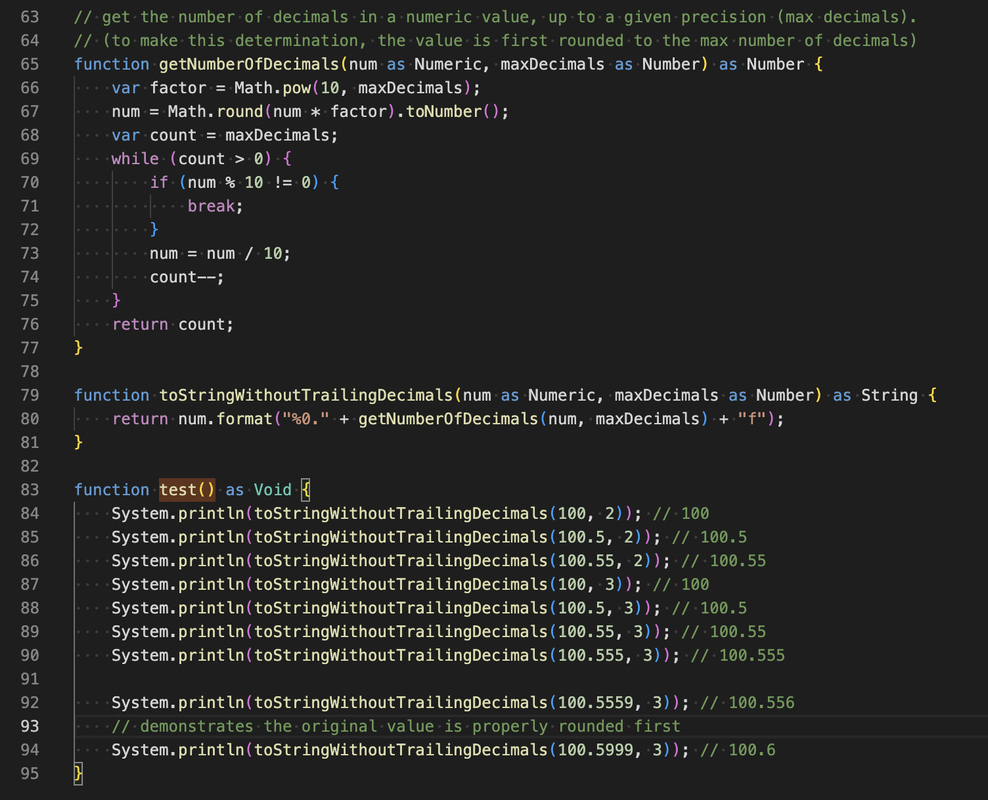Click the 'break;' statement
This screenshot has width=988, height=800.
click(x=215, y=206)
